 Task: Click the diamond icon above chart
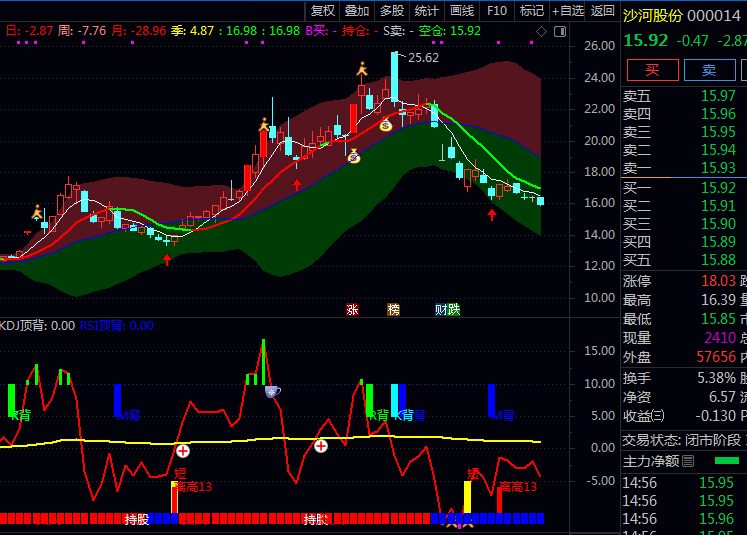coord(541,31)
